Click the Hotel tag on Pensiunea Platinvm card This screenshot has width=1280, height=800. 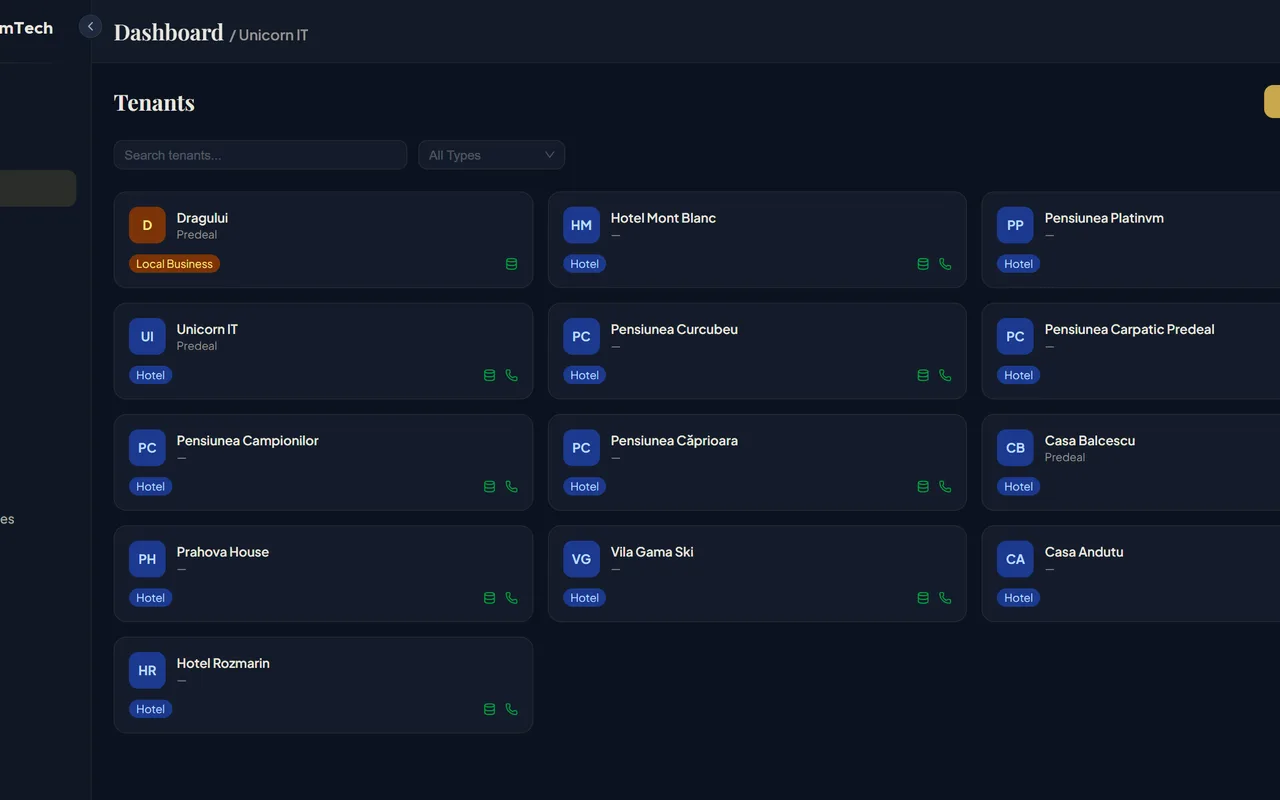click(x=1018, y=264)
